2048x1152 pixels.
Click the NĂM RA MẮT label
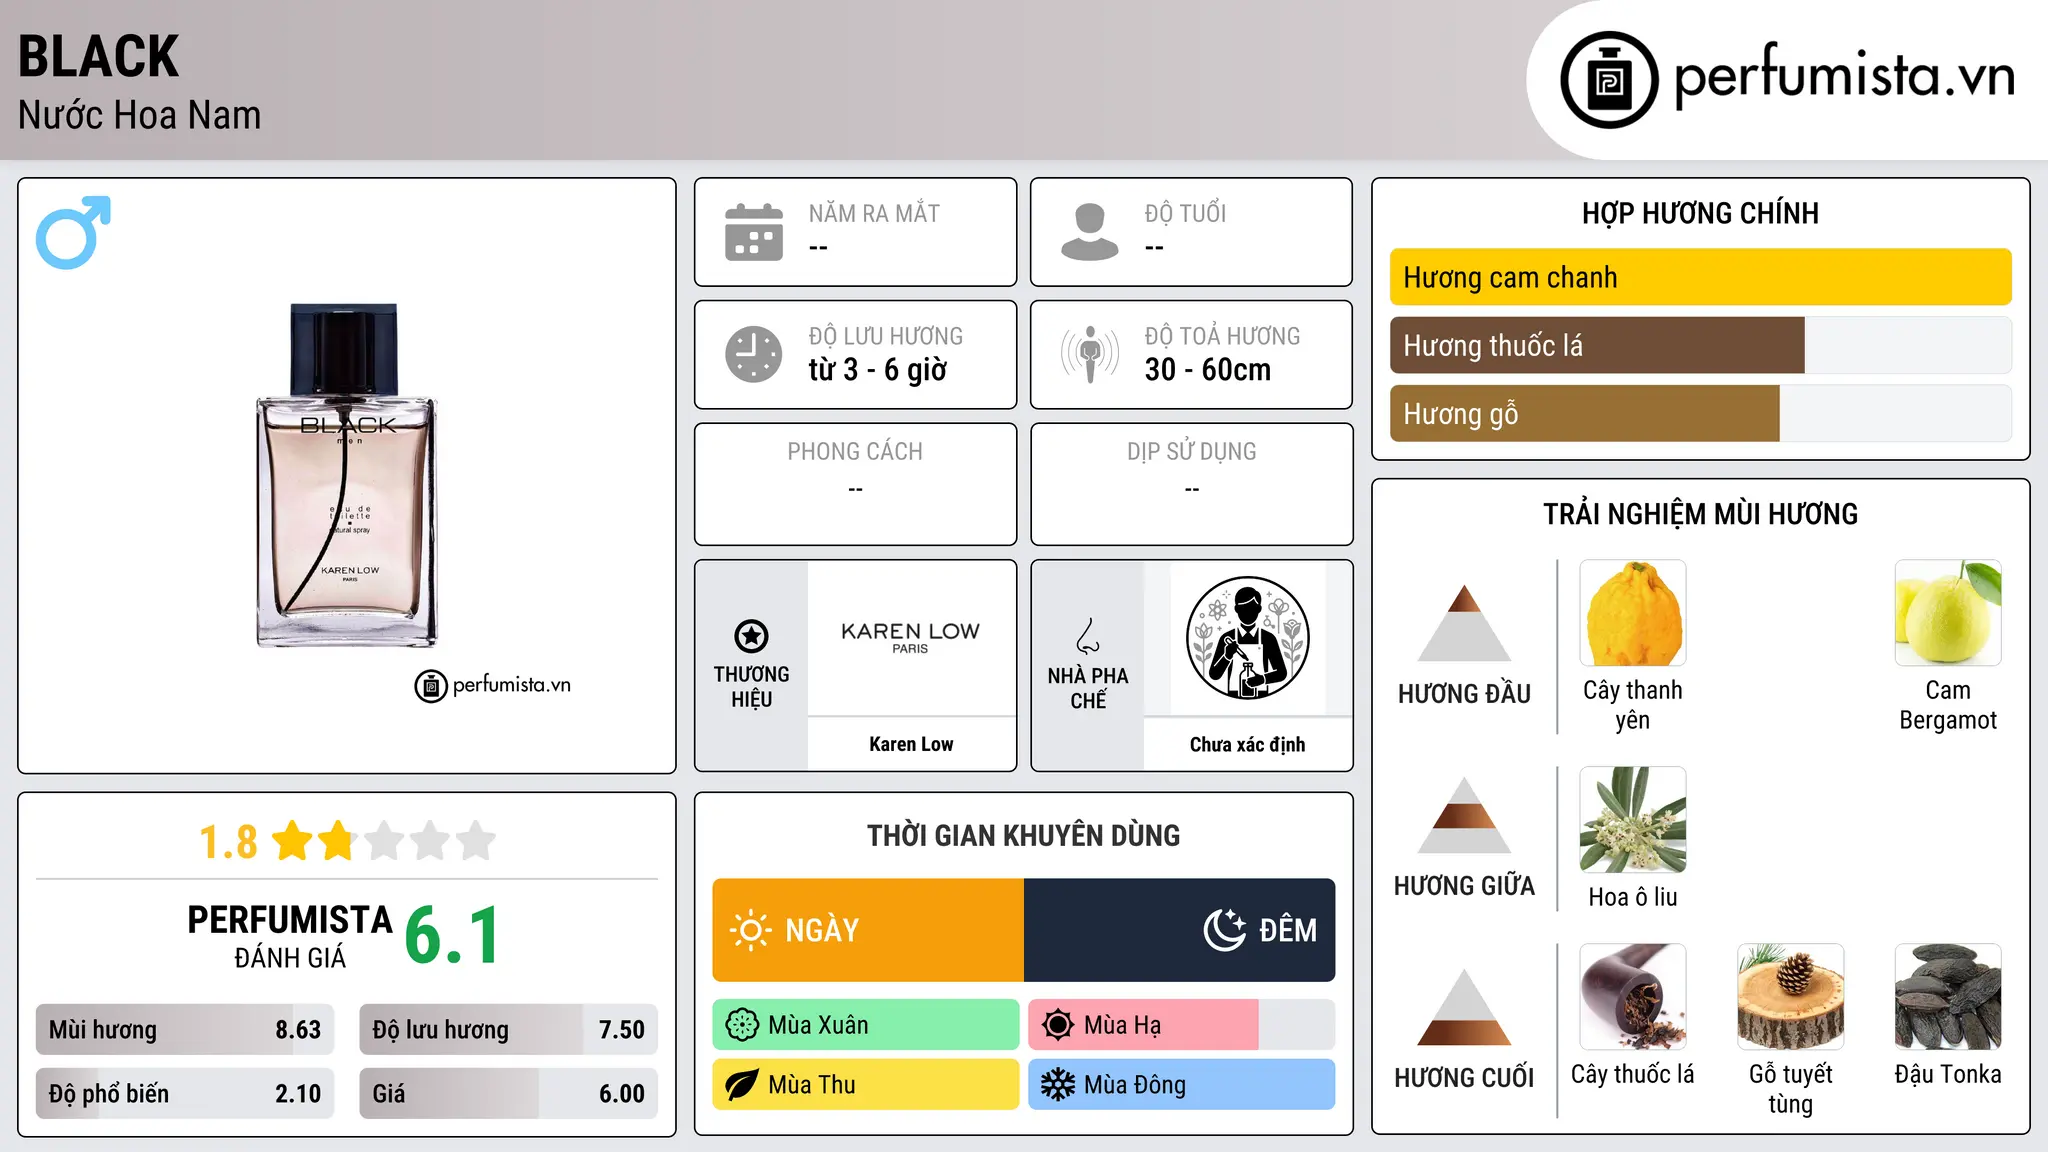(874, 213)
